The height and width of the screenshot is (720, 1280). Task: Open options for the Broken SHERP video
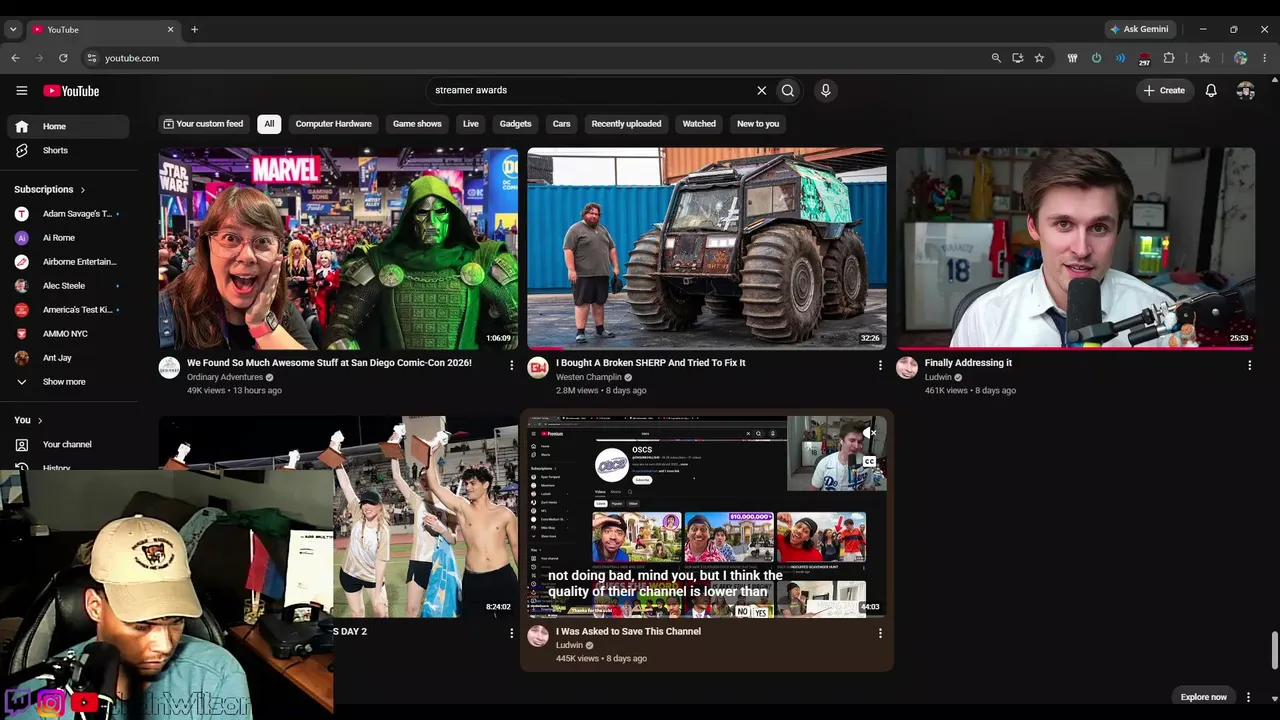click(880, 366)
